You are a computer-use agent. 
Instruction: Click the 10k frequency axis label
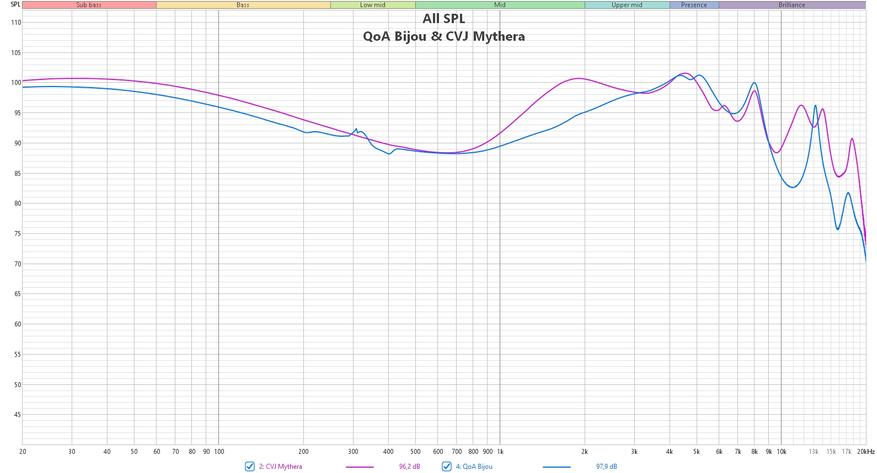click(781, 451)
